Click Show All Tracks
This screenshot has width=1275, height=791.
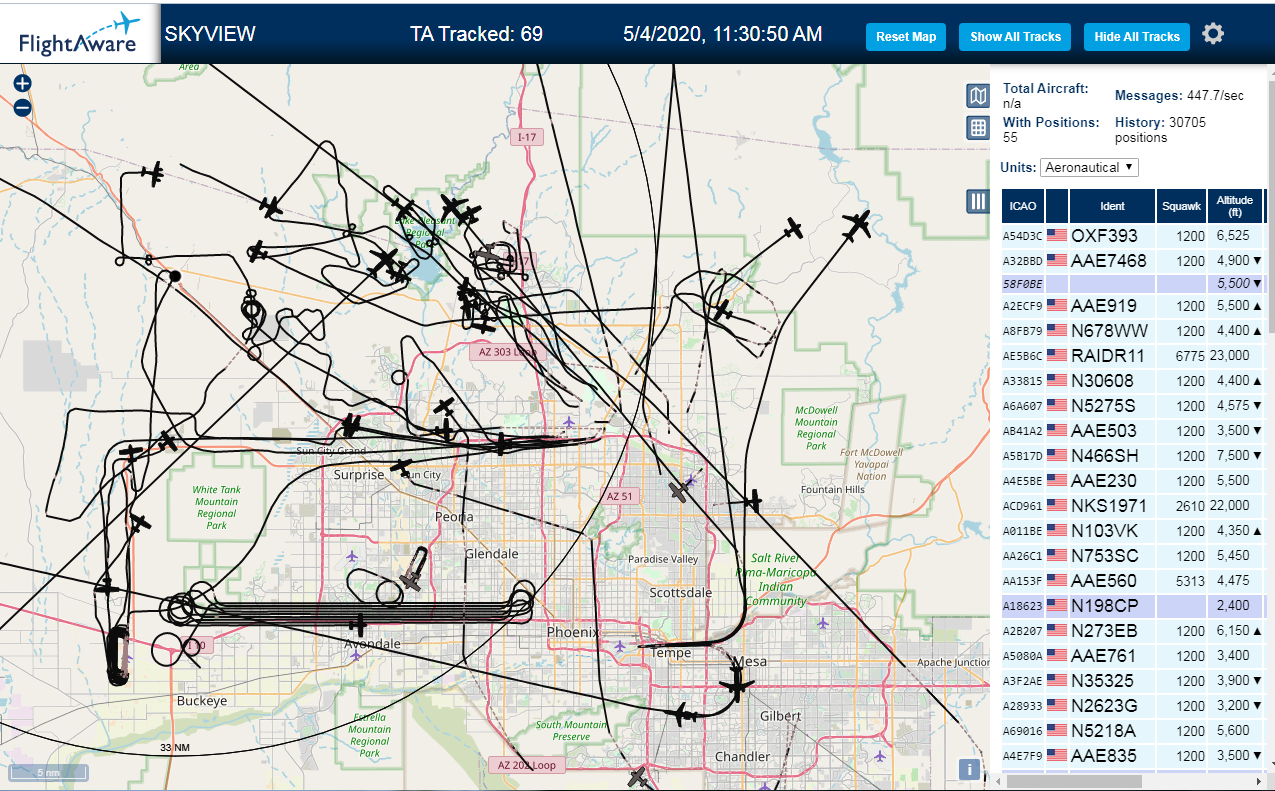pos(1015,37)
